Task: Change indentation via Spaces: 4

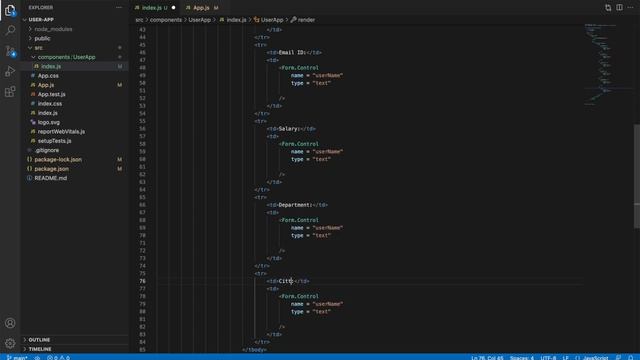Action: click(522, 358)
